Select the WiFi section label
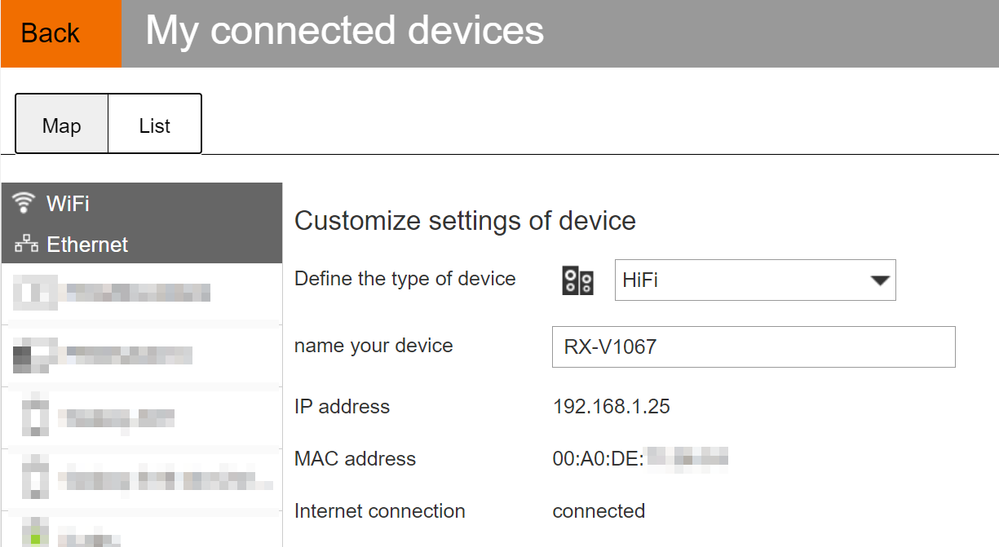This screenshot has width=999, height=547. 68,204
